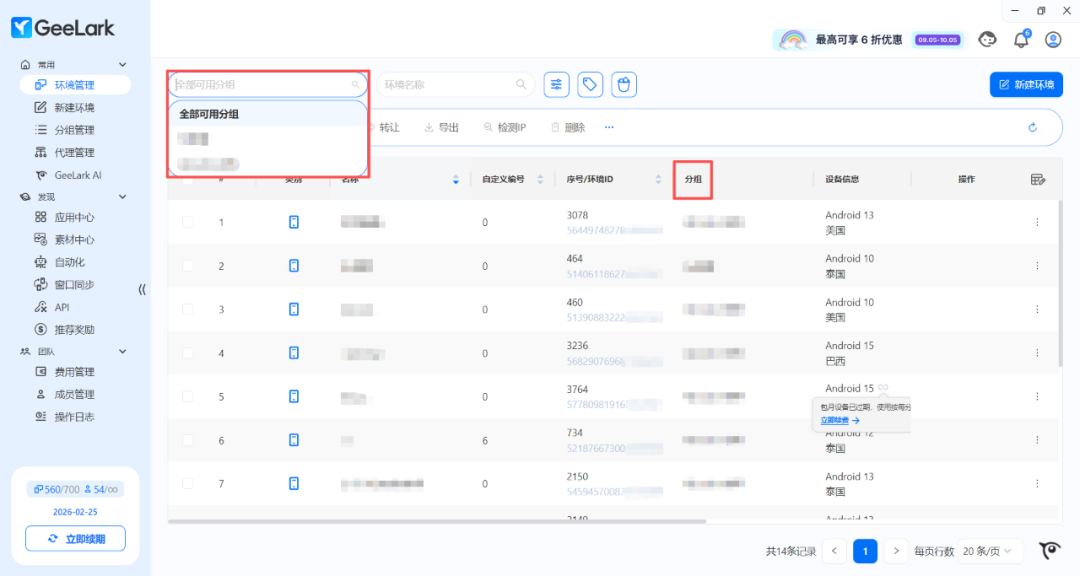Select checkbox for row 6
Viewport: 1080px width, 576px height.
[187, 440]
